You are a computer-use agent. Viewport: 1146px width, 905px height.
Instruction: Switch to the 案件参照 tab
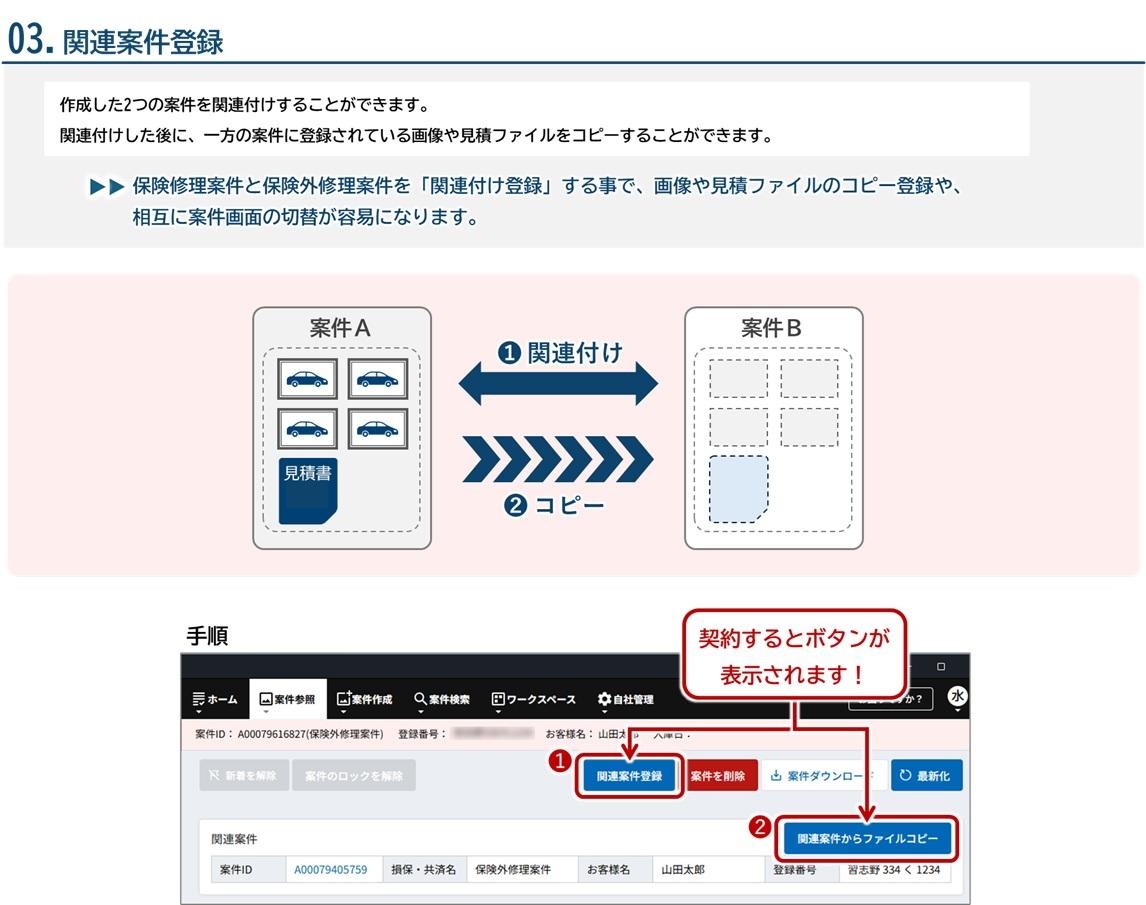287,699
